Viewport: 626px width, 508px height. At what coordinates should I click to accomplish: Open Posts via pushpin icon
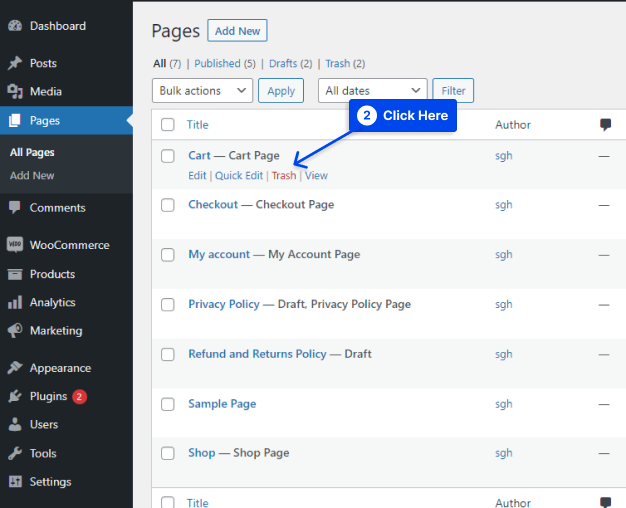(x=15, y=63)
